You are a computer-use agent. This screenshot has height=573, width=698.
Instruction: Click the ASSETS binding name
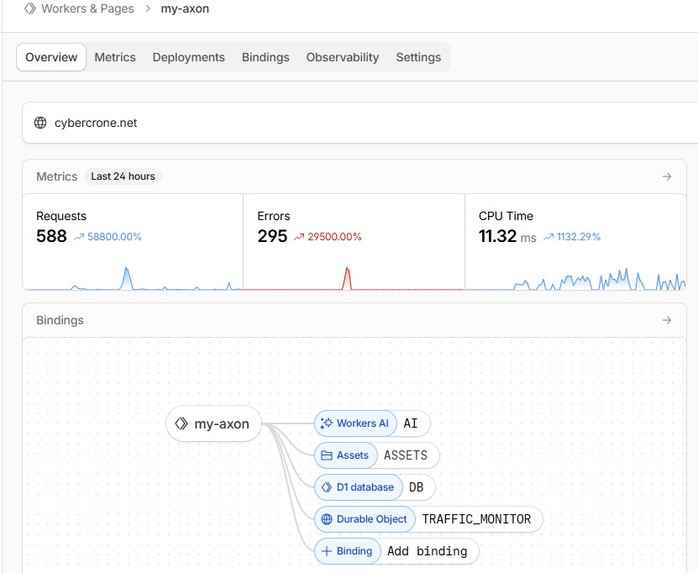pyautogui.click(x=406, y=455)
